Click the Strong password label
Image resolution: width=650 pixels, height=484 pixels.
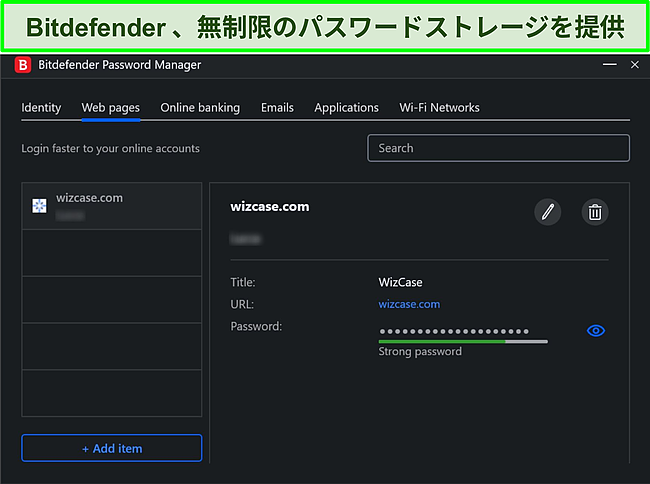[x=420, y=351]
